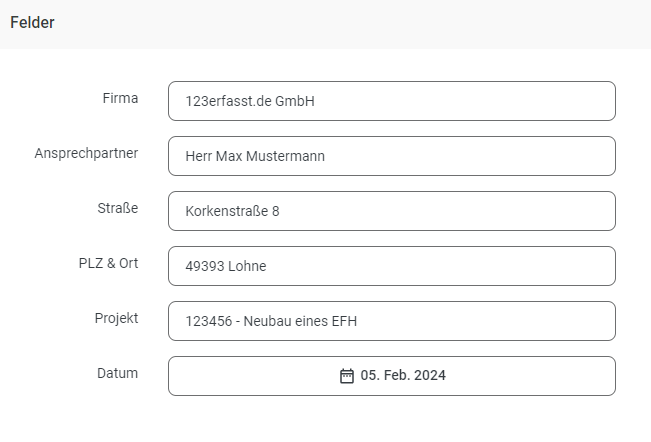Click the Projekt label
Image resolution: width=651 pixels, height=442 pixels.
[x=116, y=318]
